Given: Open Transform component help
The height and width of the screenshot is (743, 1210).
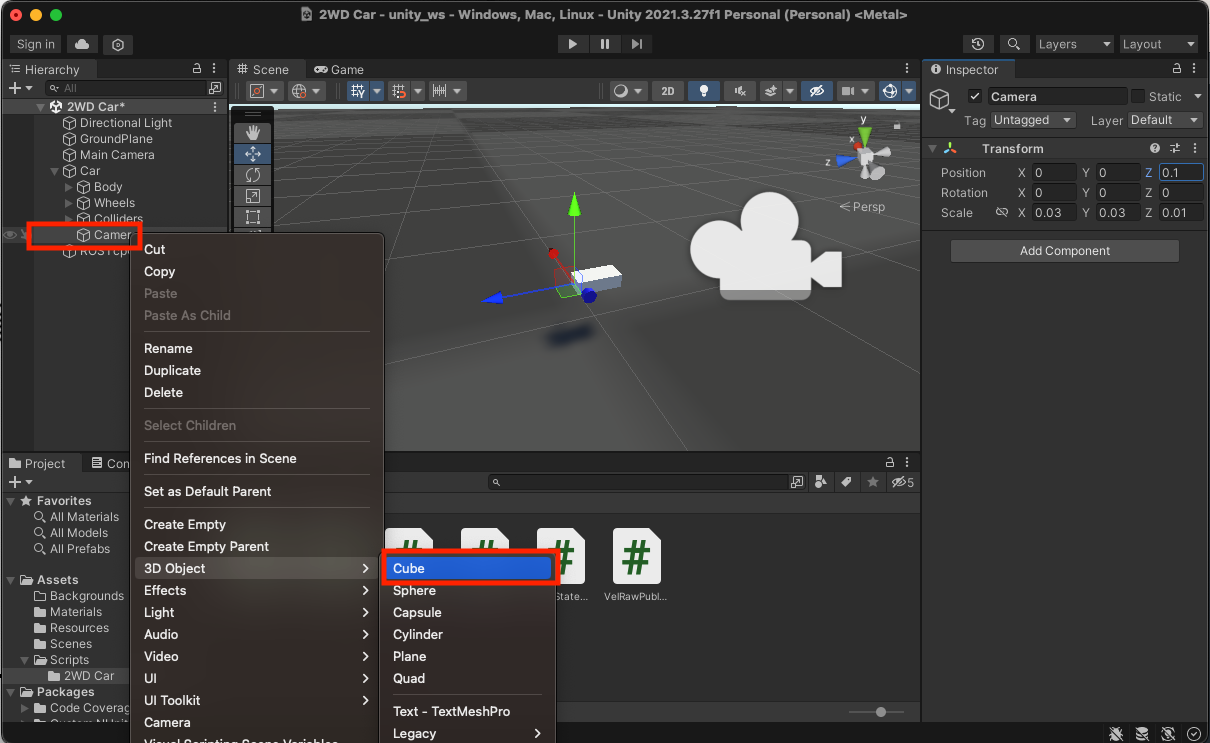Looking at the screenshot, I should point(1155,148).
